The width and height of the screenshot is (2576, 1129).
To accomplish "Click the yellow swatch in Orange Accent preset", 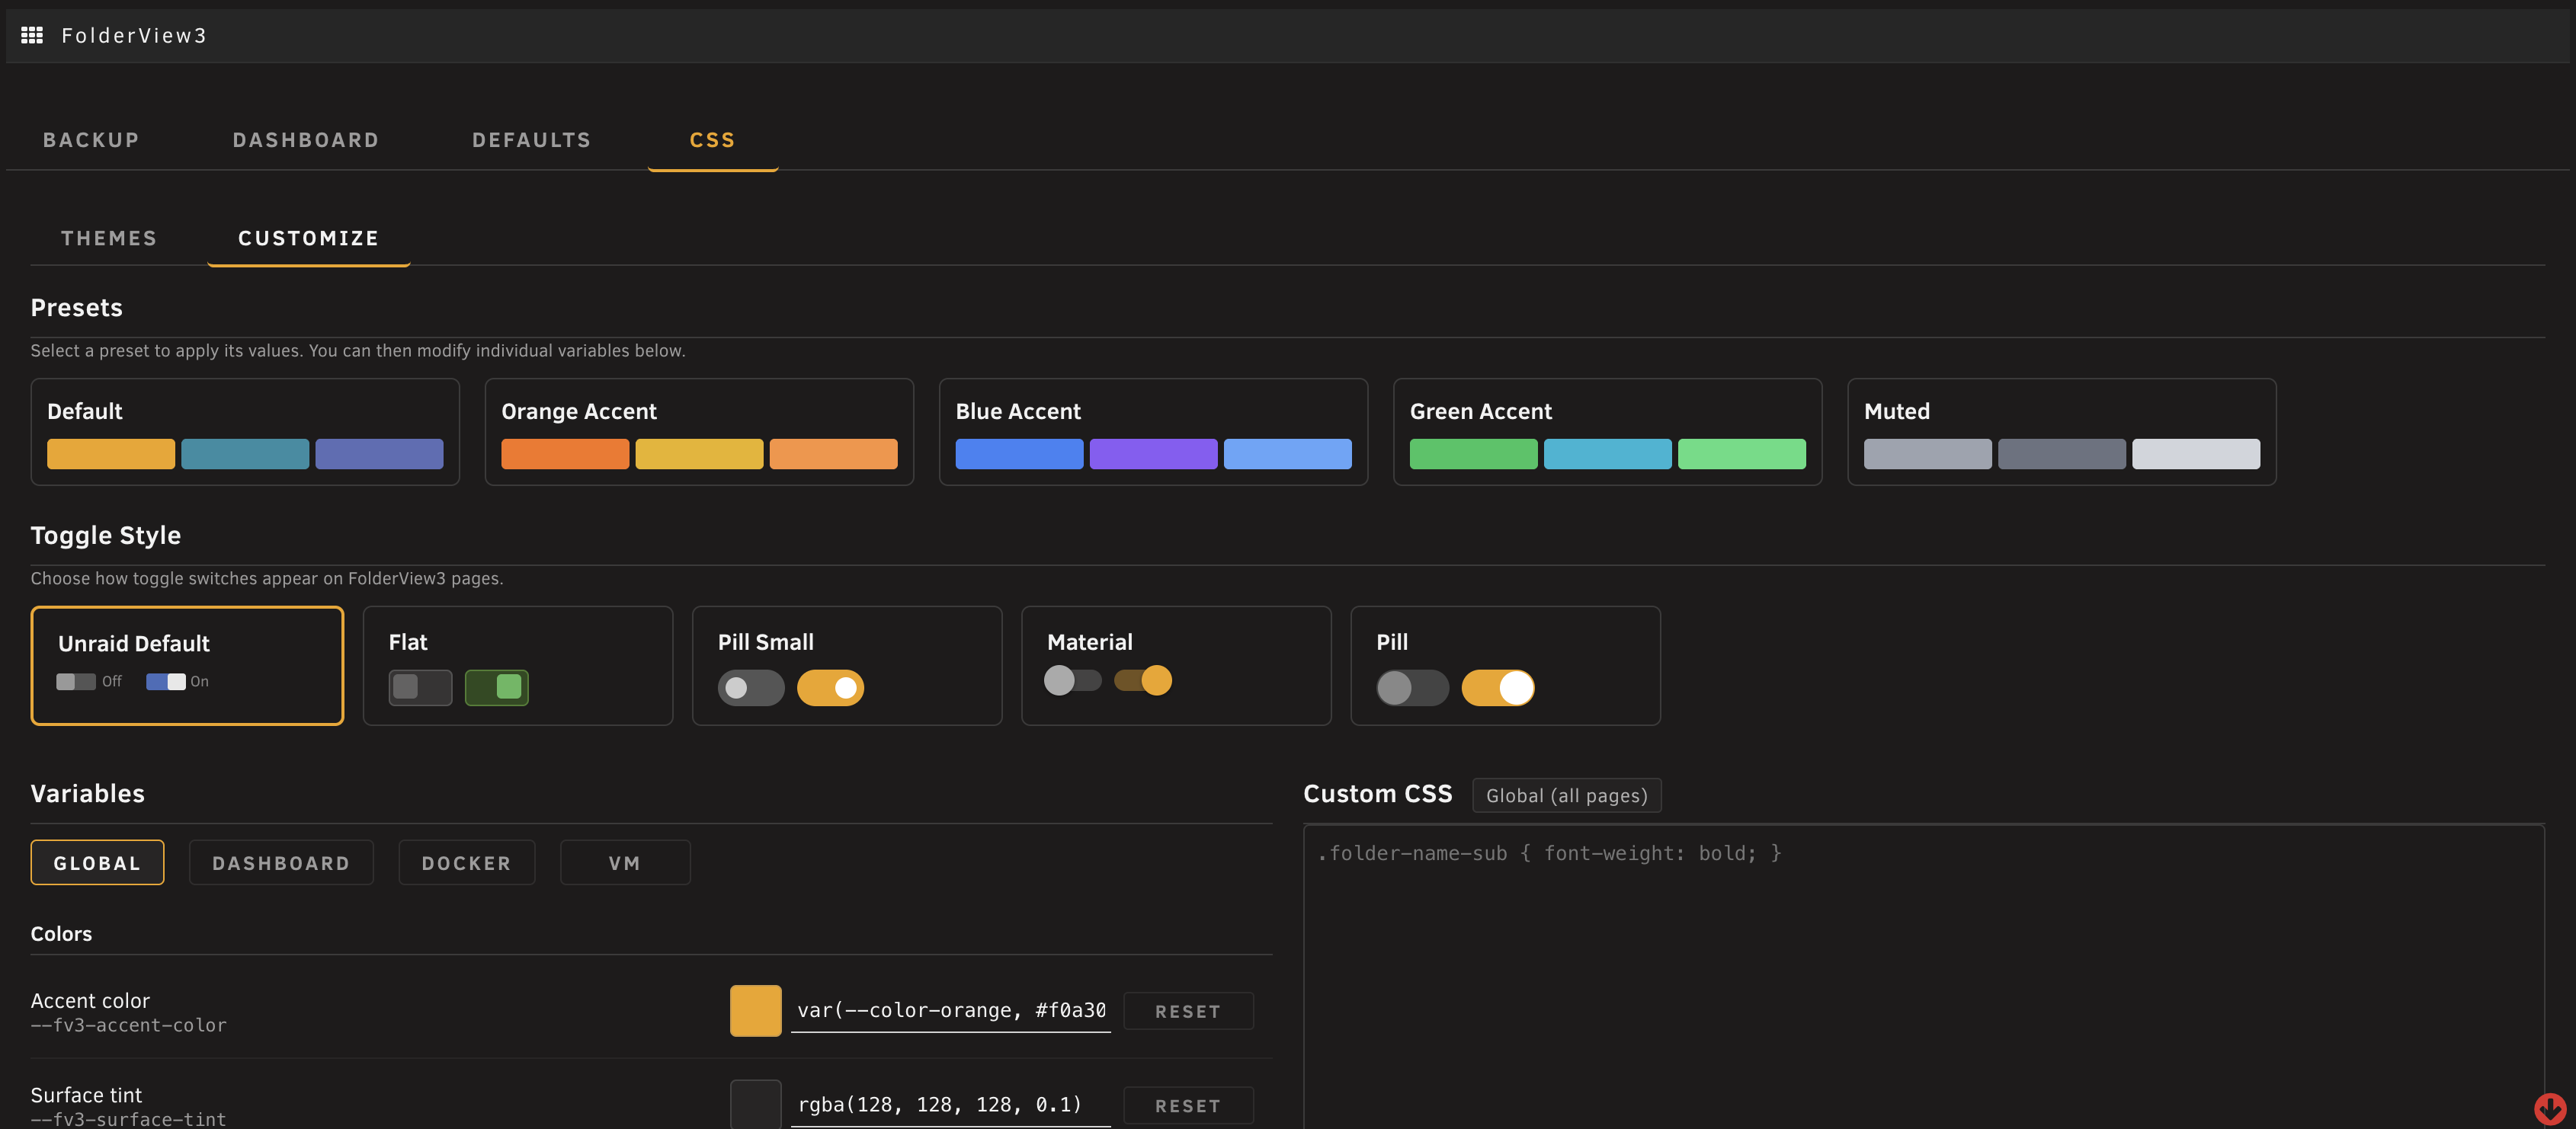I will pos(699,453).
